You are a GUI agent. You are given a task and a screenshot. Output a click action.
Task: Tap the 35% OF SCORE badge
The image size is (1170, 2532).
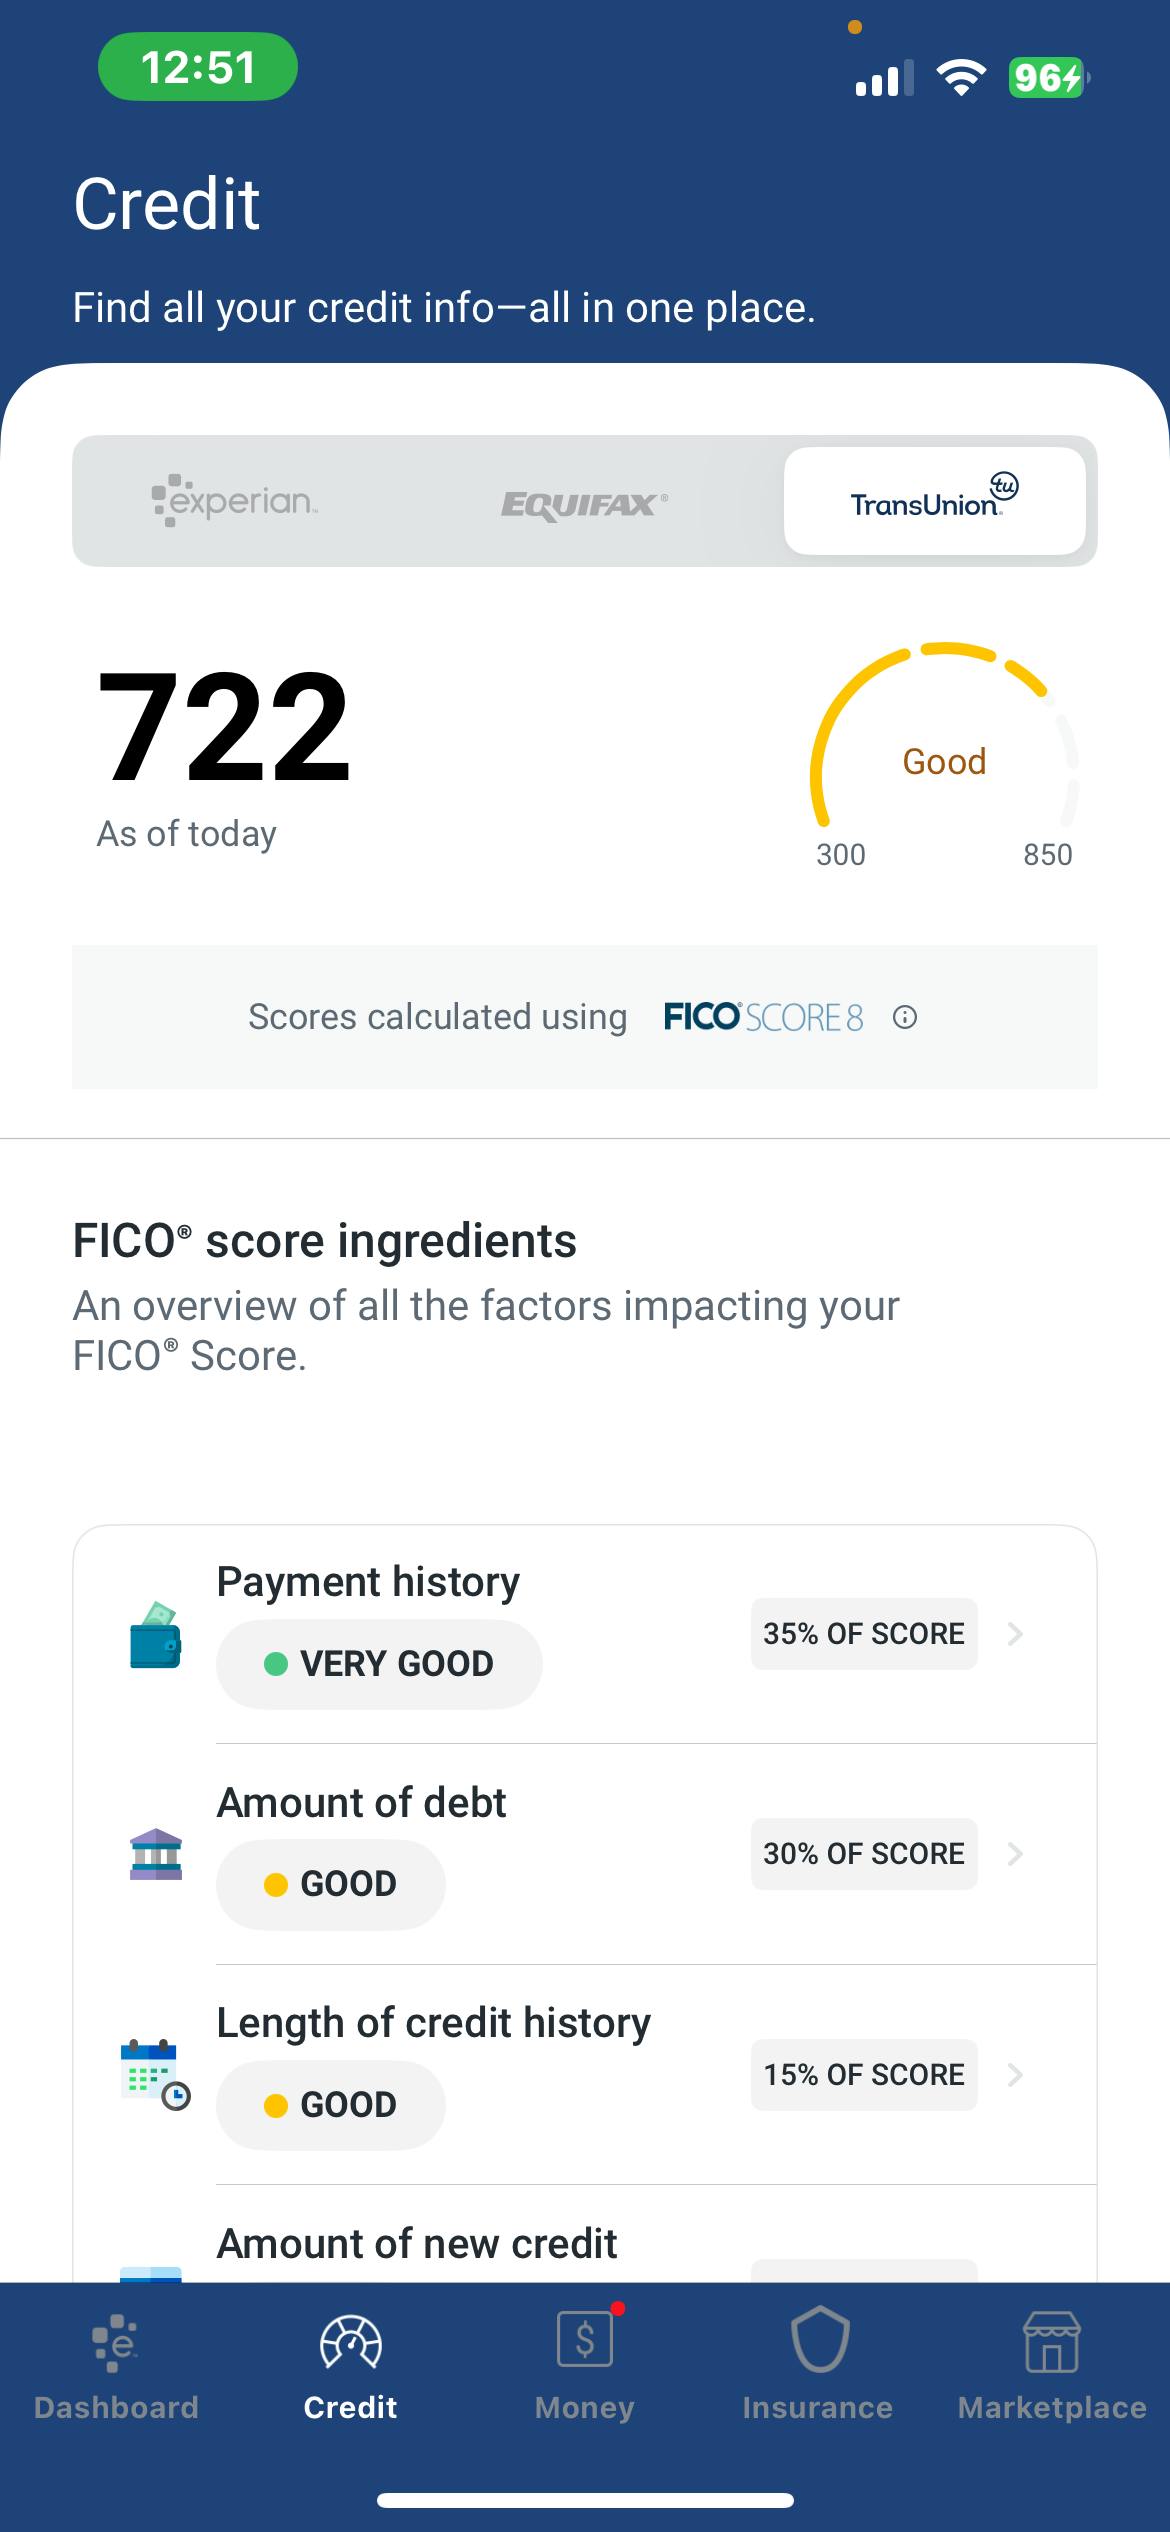click(x=864, y=1634)
